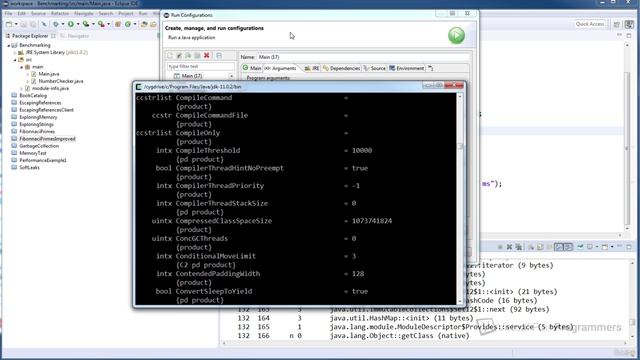Click the Coverage launch icon in toolbar

click(86, 24)
